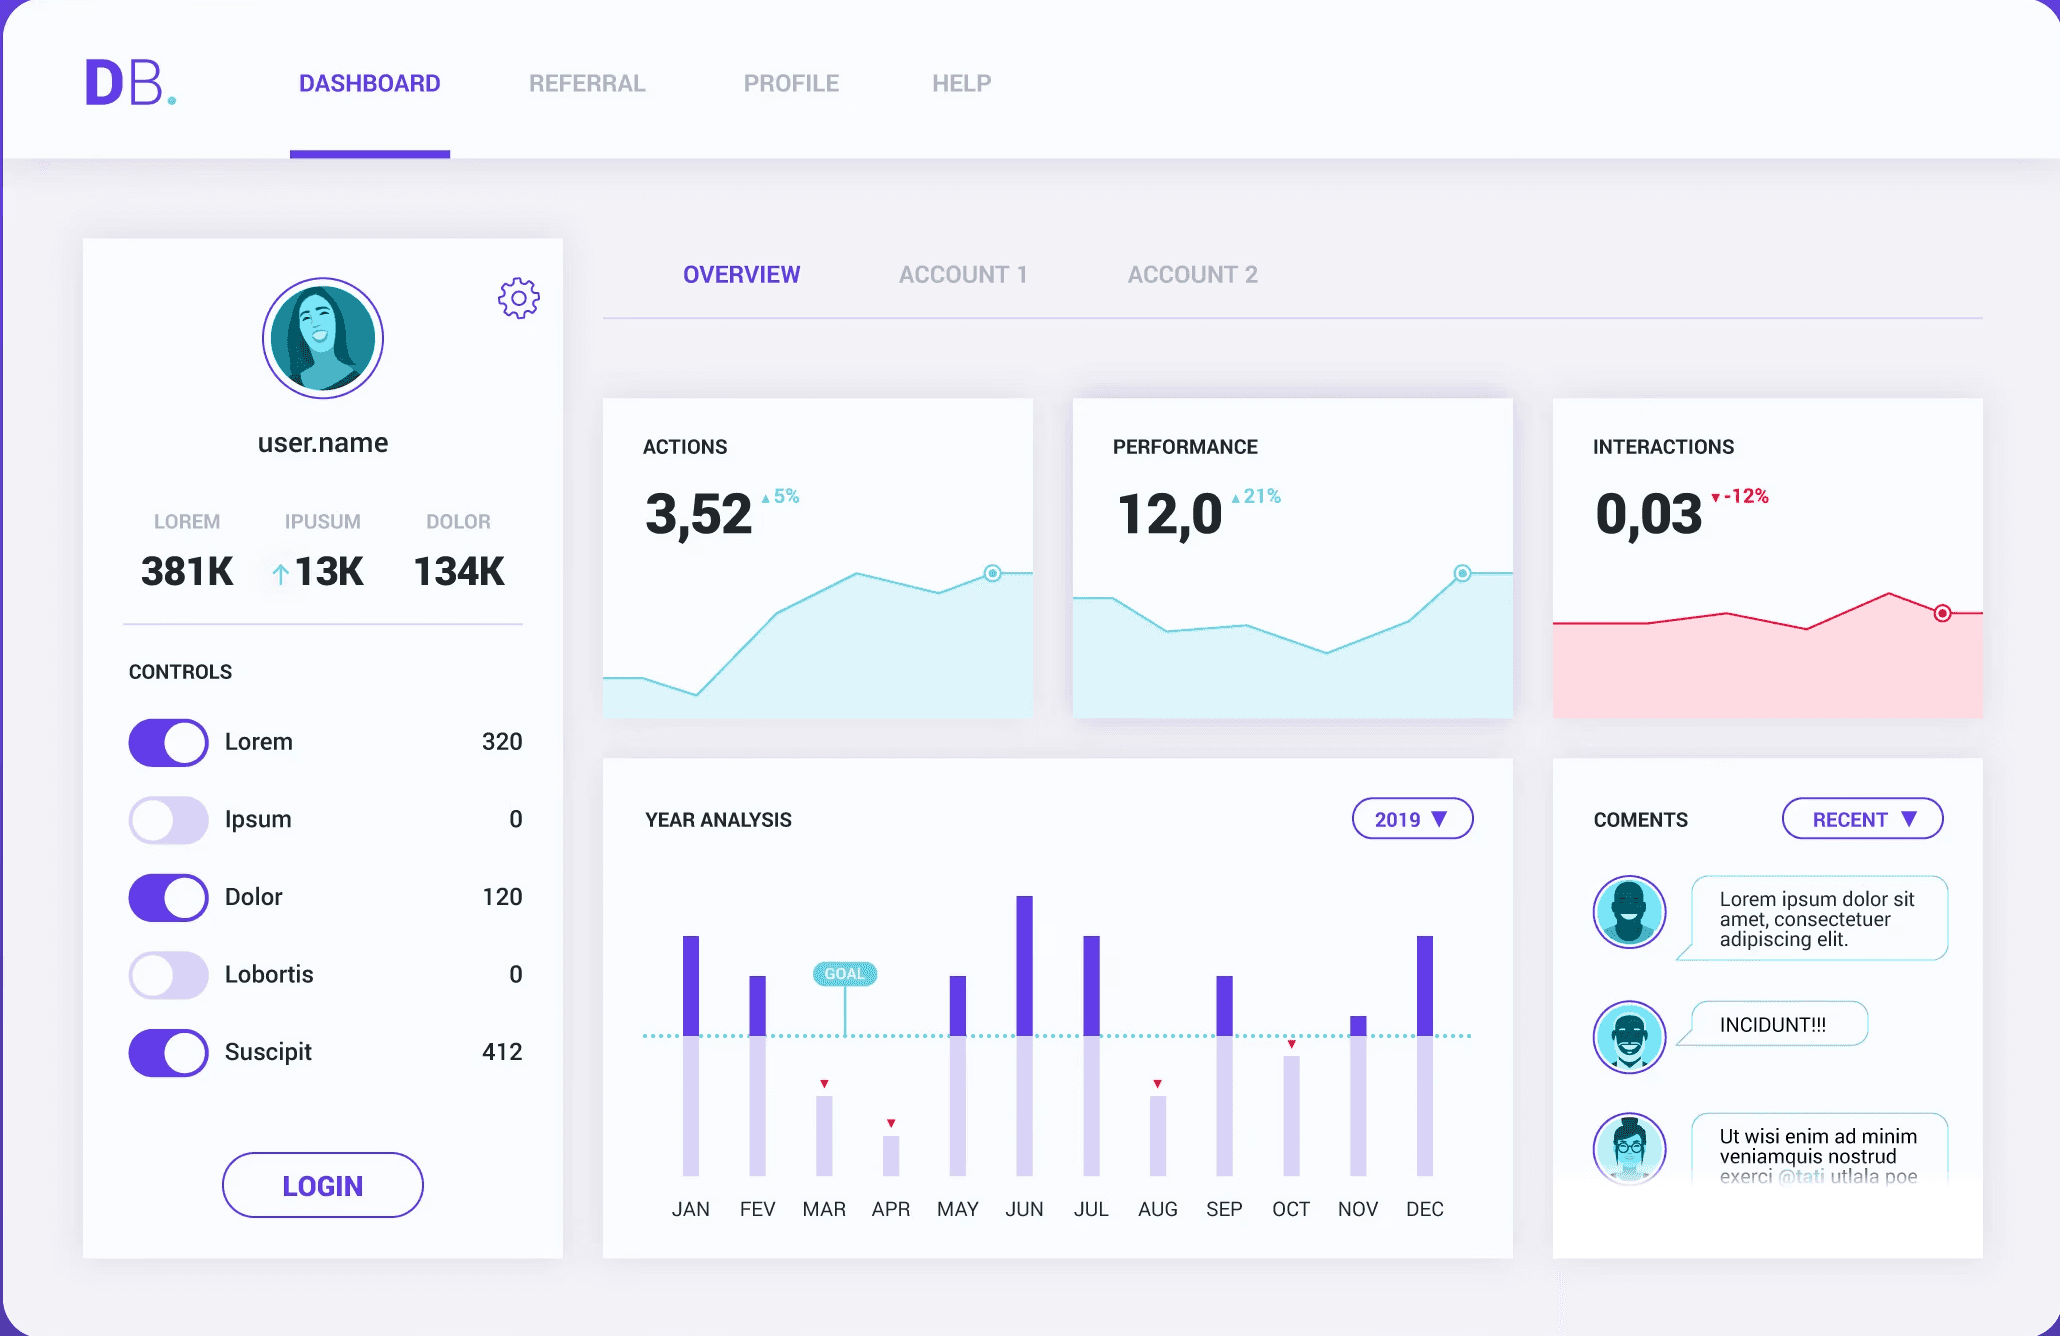Click the NOV bar in Year Analysis

click(x=1358, y=1095)
